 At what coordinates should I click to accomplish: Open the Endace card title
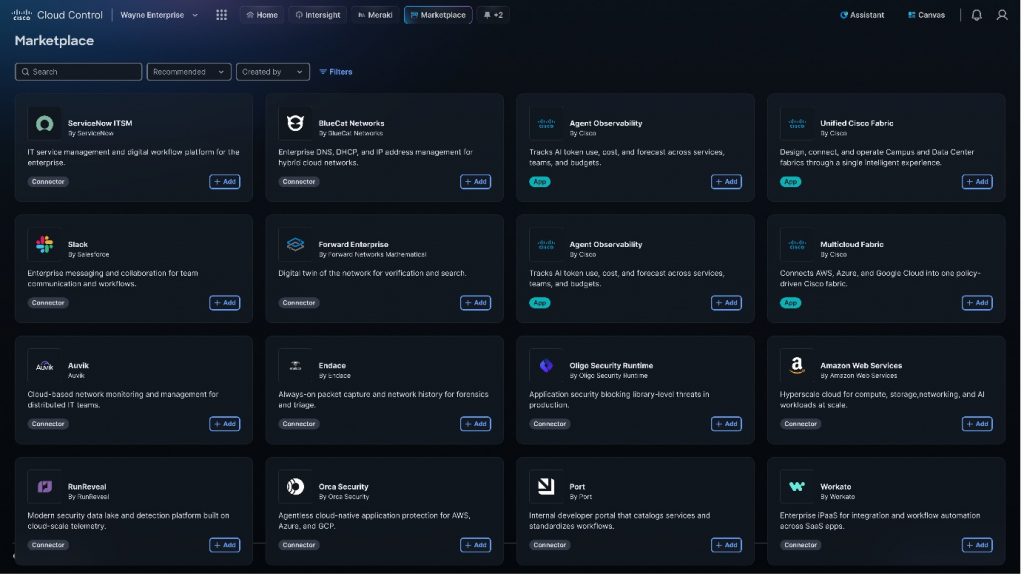click(333, 366)
